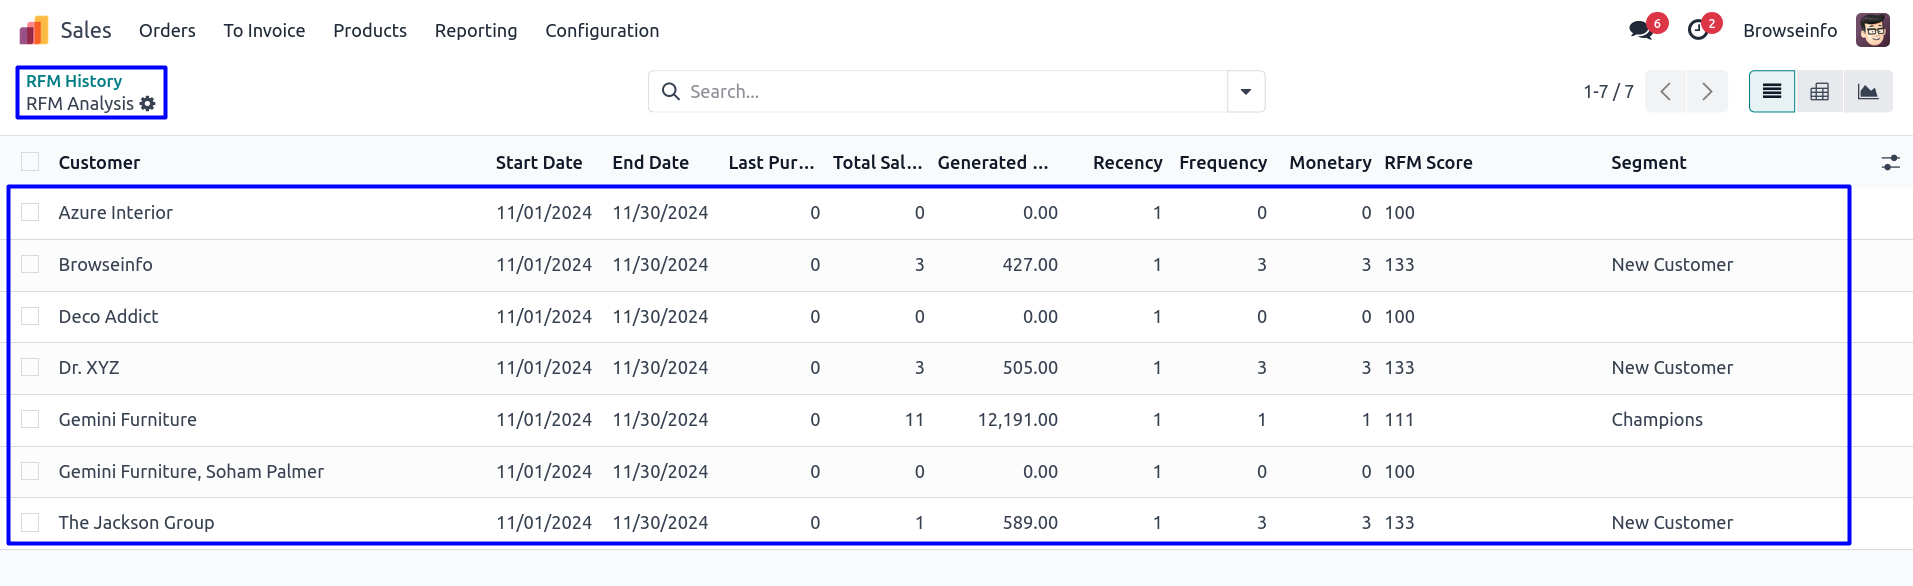Screen dimensions: 1913x586
Task: Tick the select-all checkbox in header
Action: (x=30, y=162)
